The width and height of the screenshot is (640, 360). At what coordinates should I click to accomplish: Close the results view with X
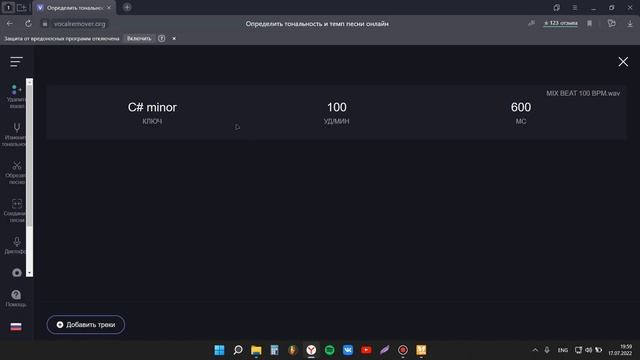click(x=623, y=62)
